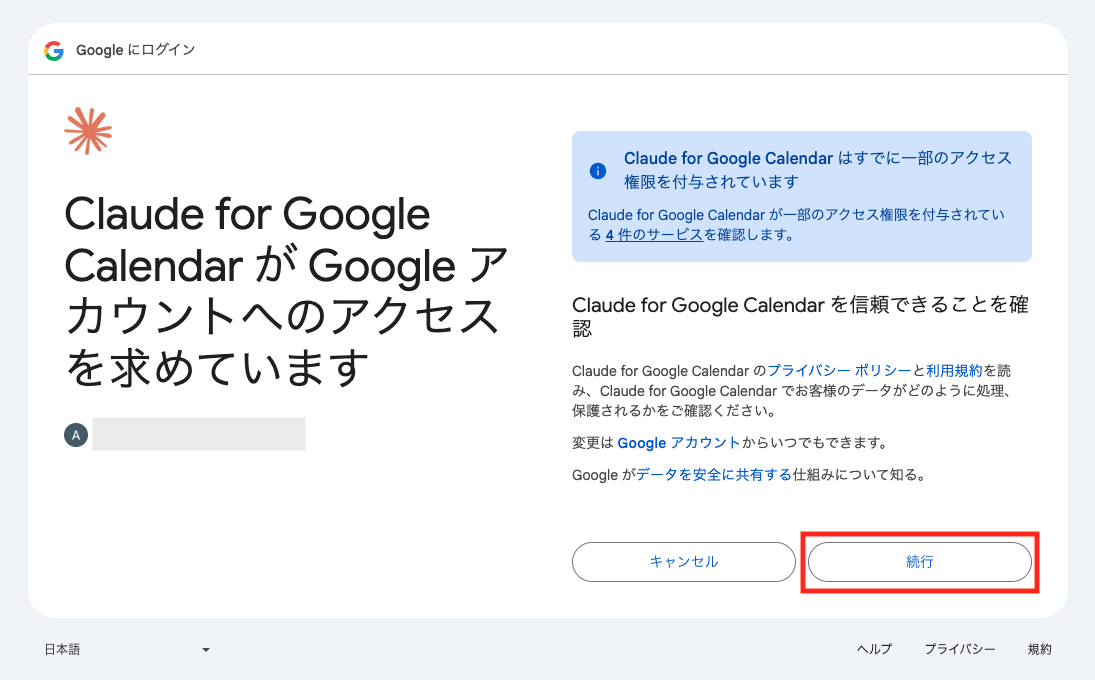
Task: Click the Claude for Google Calendar main heading
Action: click(x=286, y=290)
